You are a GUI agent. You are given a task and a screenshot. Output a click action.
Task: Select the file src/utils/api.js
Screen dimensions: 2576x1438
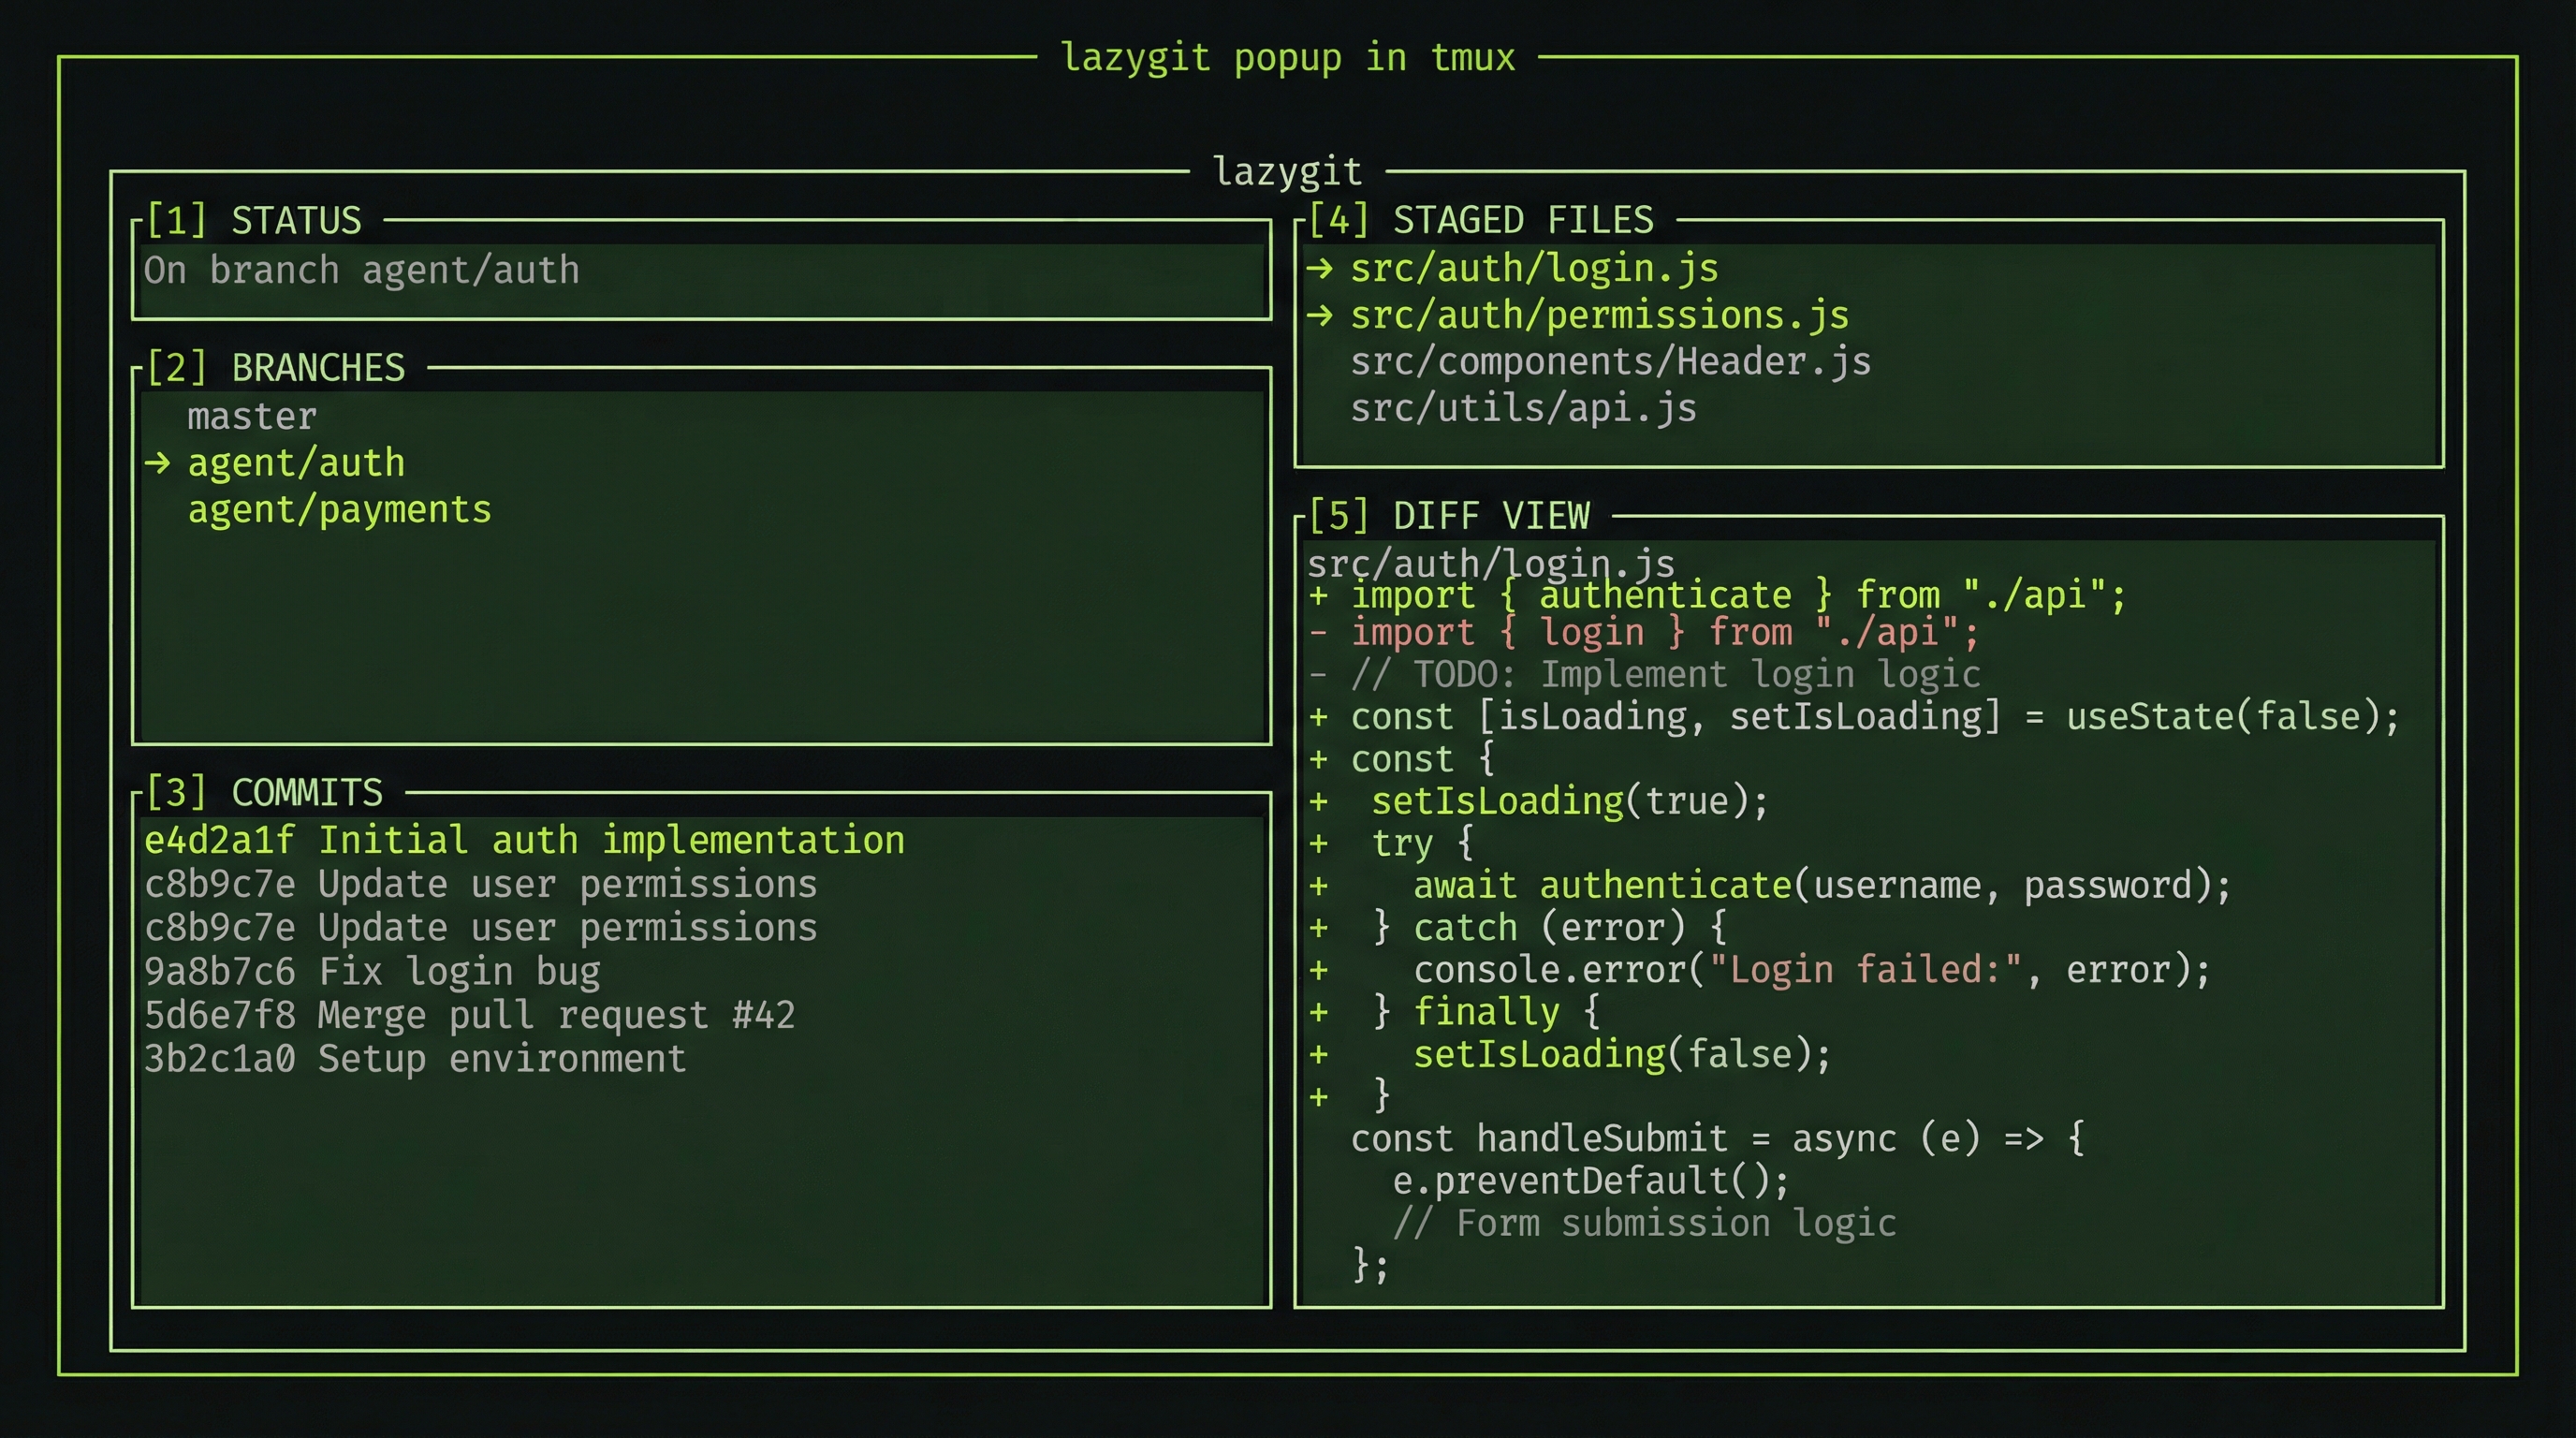(1523, 407)
